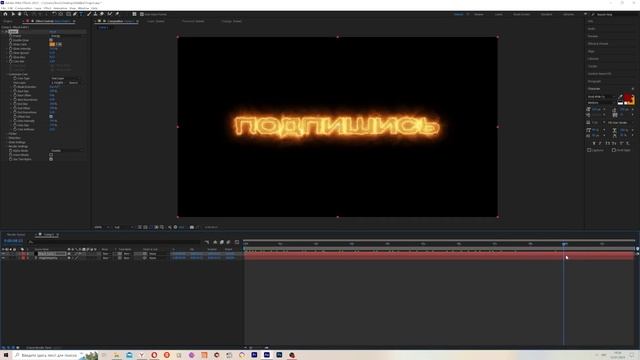Switch to the Small Screen workspace
640x360 pixels.
(522, 14)
